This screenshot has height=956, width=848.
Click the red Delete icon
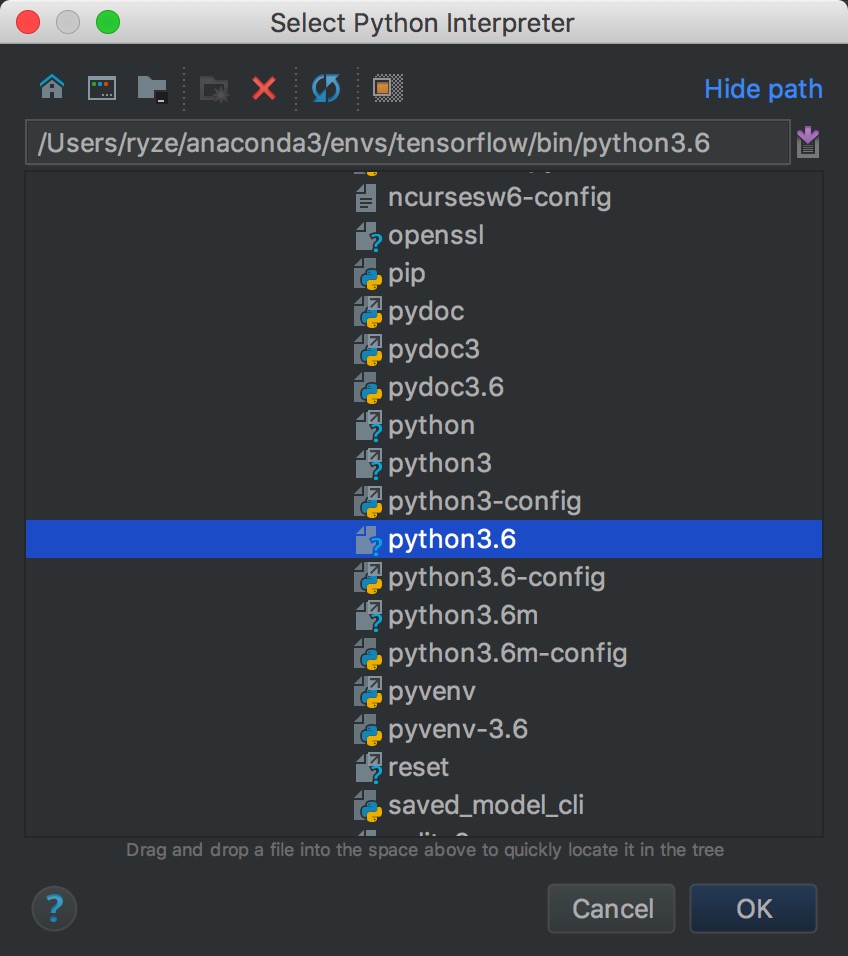pyautogui.click(x=263, y=88)
